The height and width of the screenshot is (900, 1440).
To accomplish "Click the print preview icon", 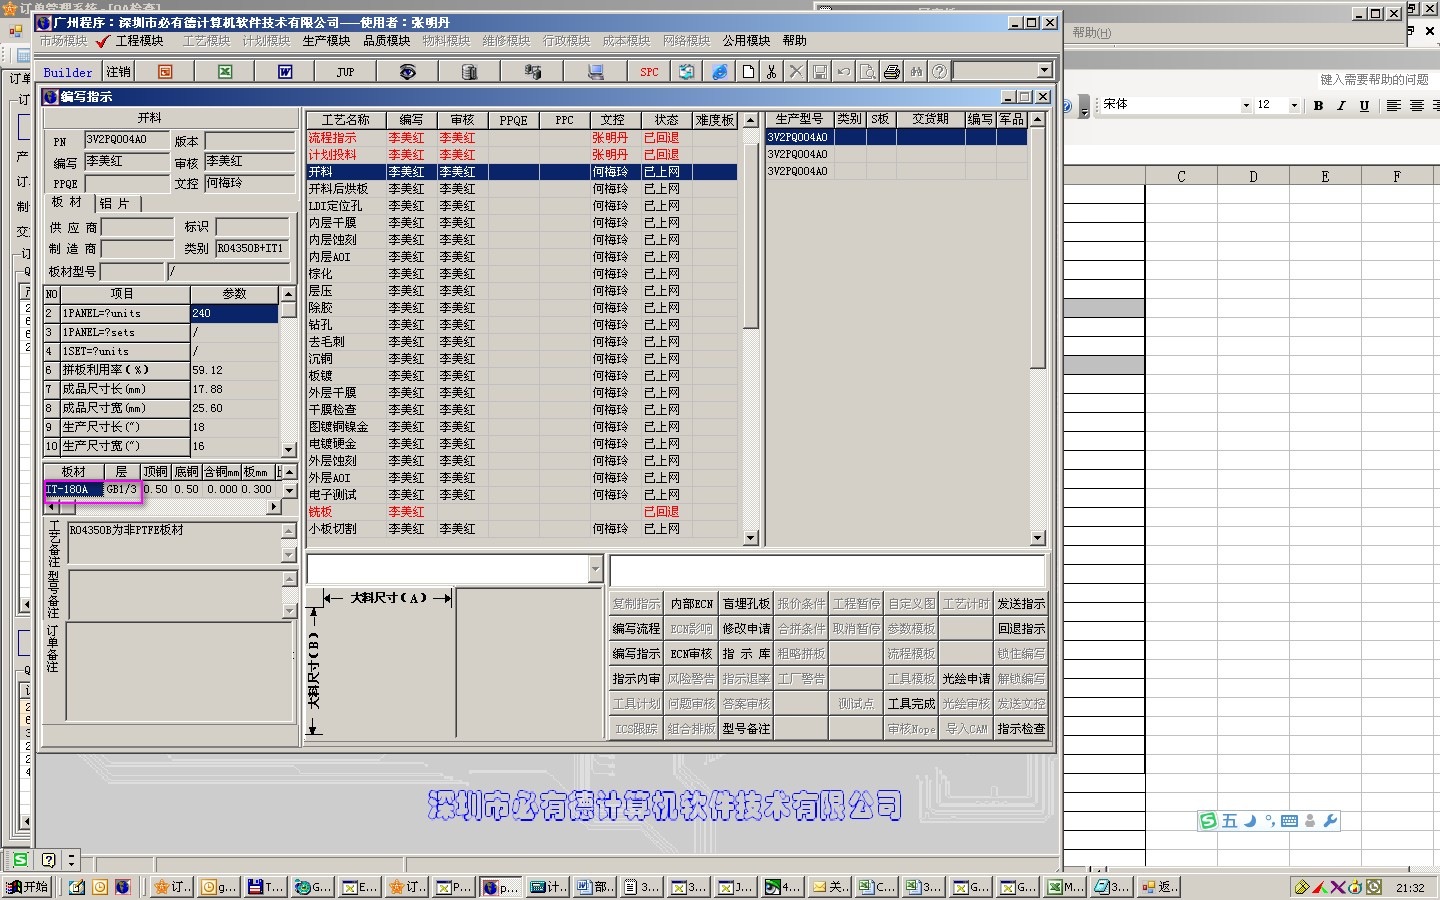I will 868,72.
